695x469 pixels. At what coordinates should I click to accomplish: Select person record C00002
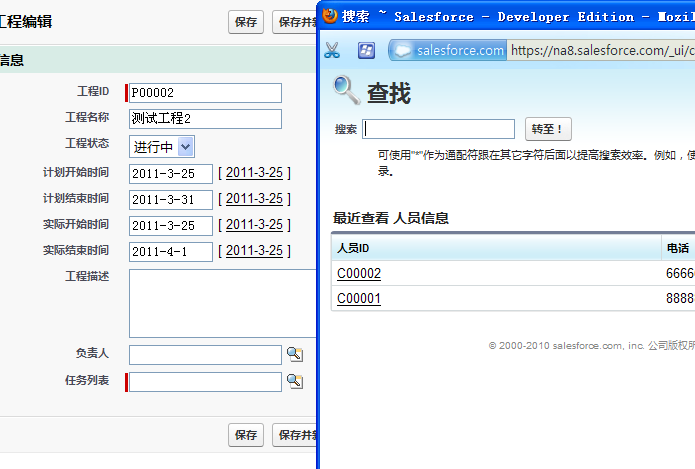click(359, 274)
